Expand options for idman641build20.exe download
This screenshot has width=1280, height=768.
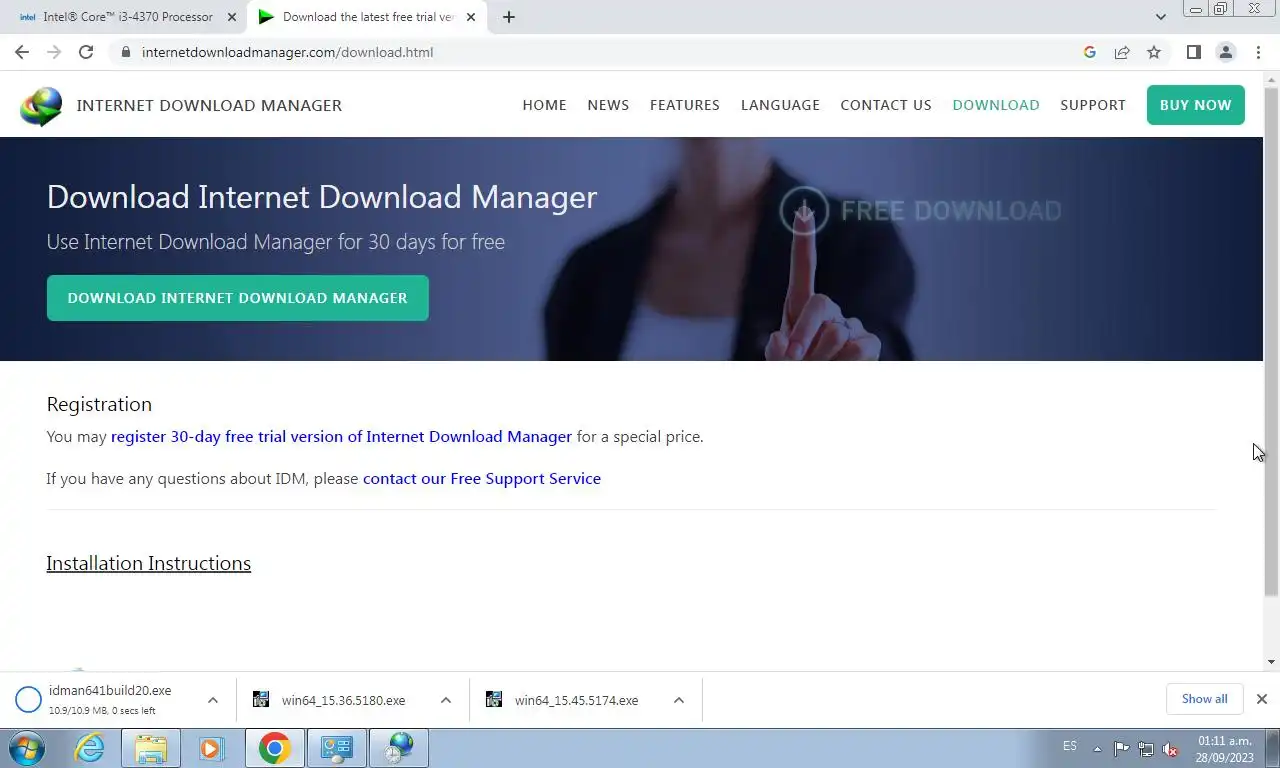pyautogui.click(x=213, y=700)
